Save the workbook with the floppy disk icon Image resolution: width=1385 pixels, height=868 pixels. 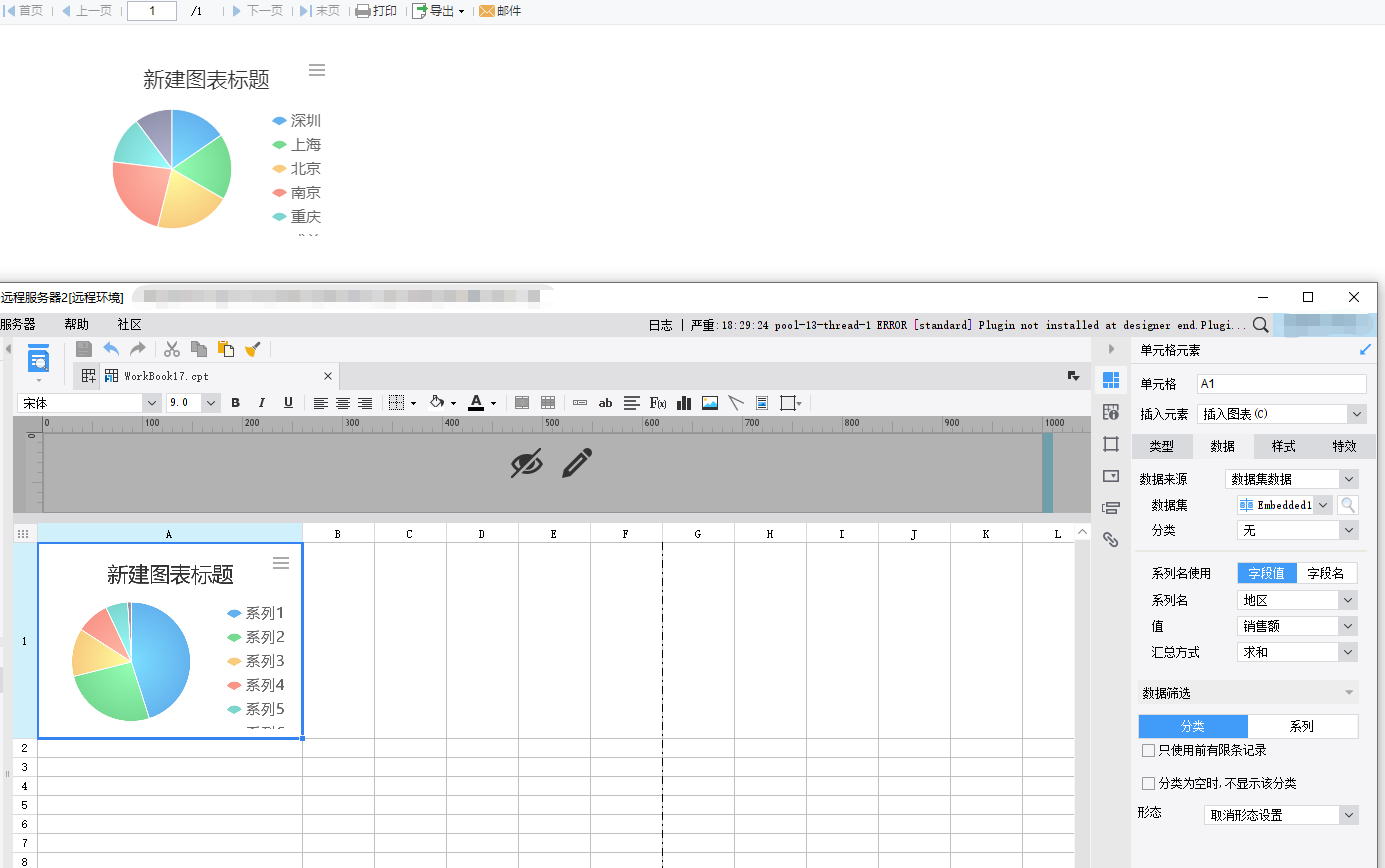(x=84, y=349)
